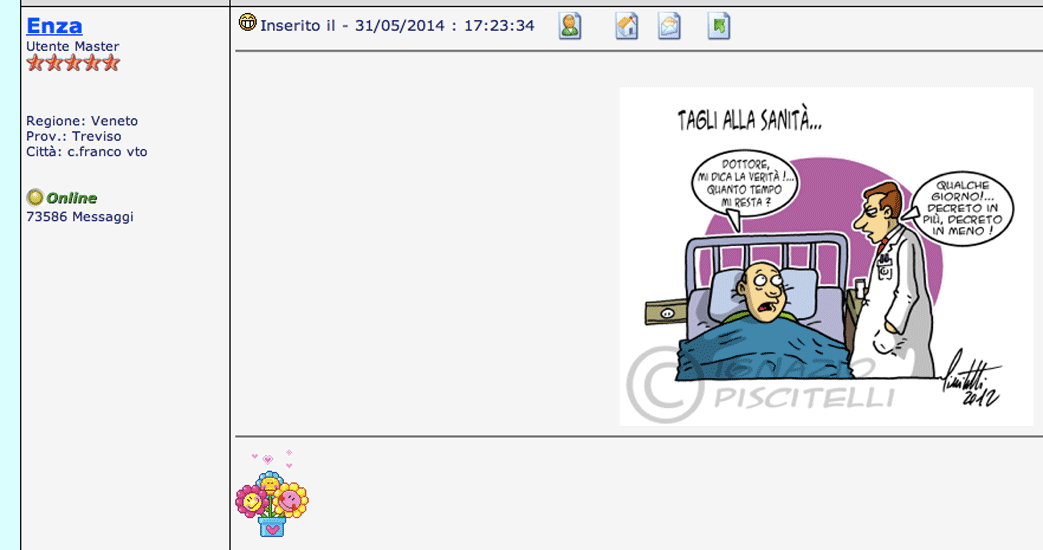Viewport: 1043px width, 550px height.
Task: Click the laughing smiley post icon
Action: [247, 23]
